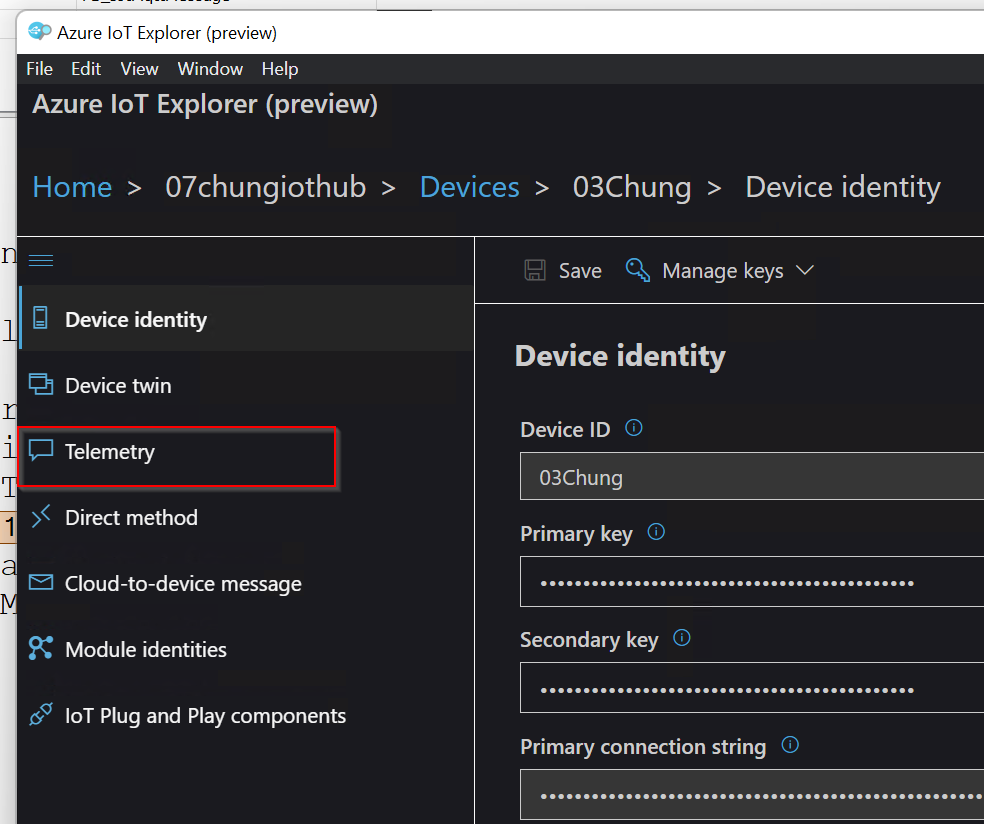Screen dimensions: 984x824
Task: Go to Devices breadcrumb link
Action: (x=469, y=187)
